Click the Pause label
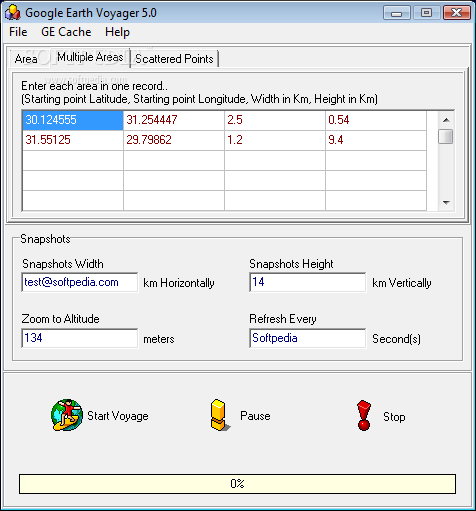This screenshot has height=511, width=476. pyautogui.click(x=255, y=416)
